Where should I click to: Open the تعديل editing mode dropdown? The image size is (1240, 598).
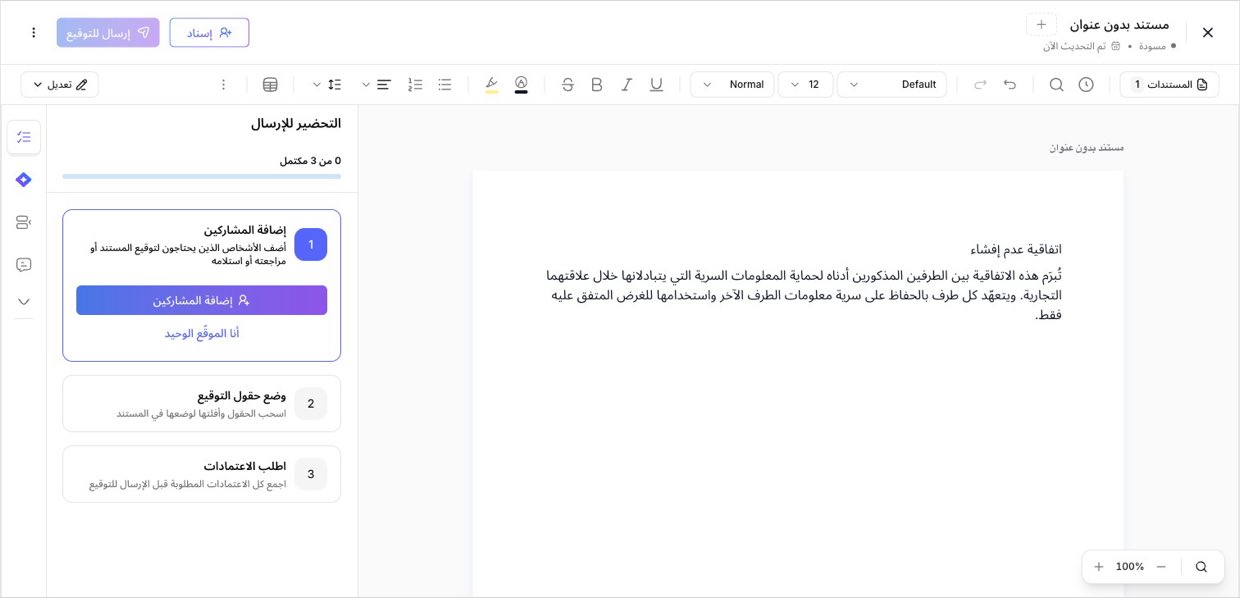pyautogui.click(x=60, y=85)
